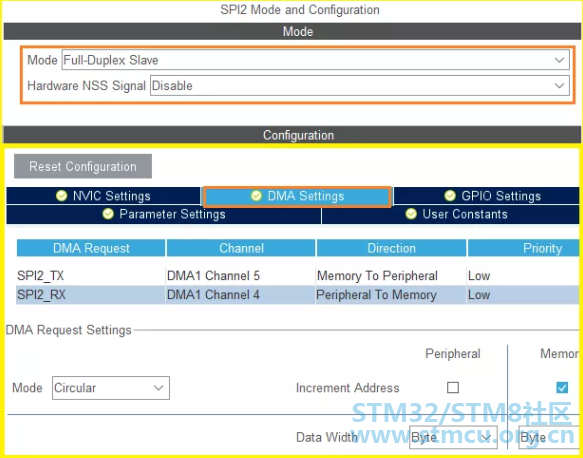Viewport: 583px width, 458px height.
Task: Click the green check icon on Parameter Settings
Action: (x=108, y=214)
